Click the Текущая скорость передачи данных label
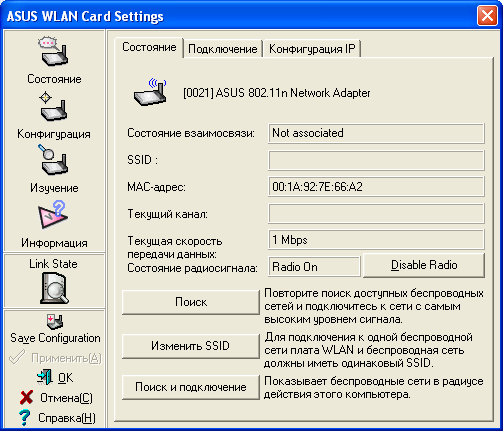The width and height of the screenshot is (503, 431). 175,247
